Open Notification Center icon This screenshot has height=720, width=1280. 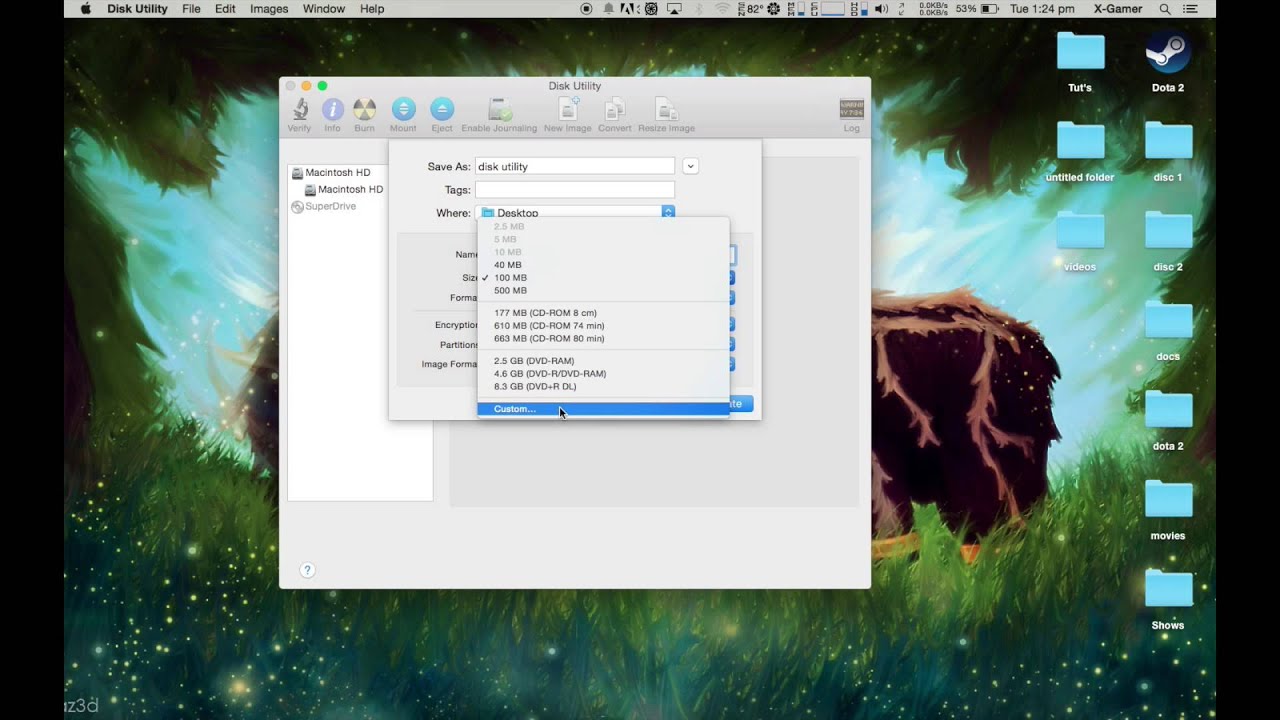click(x=1190, y=9)
